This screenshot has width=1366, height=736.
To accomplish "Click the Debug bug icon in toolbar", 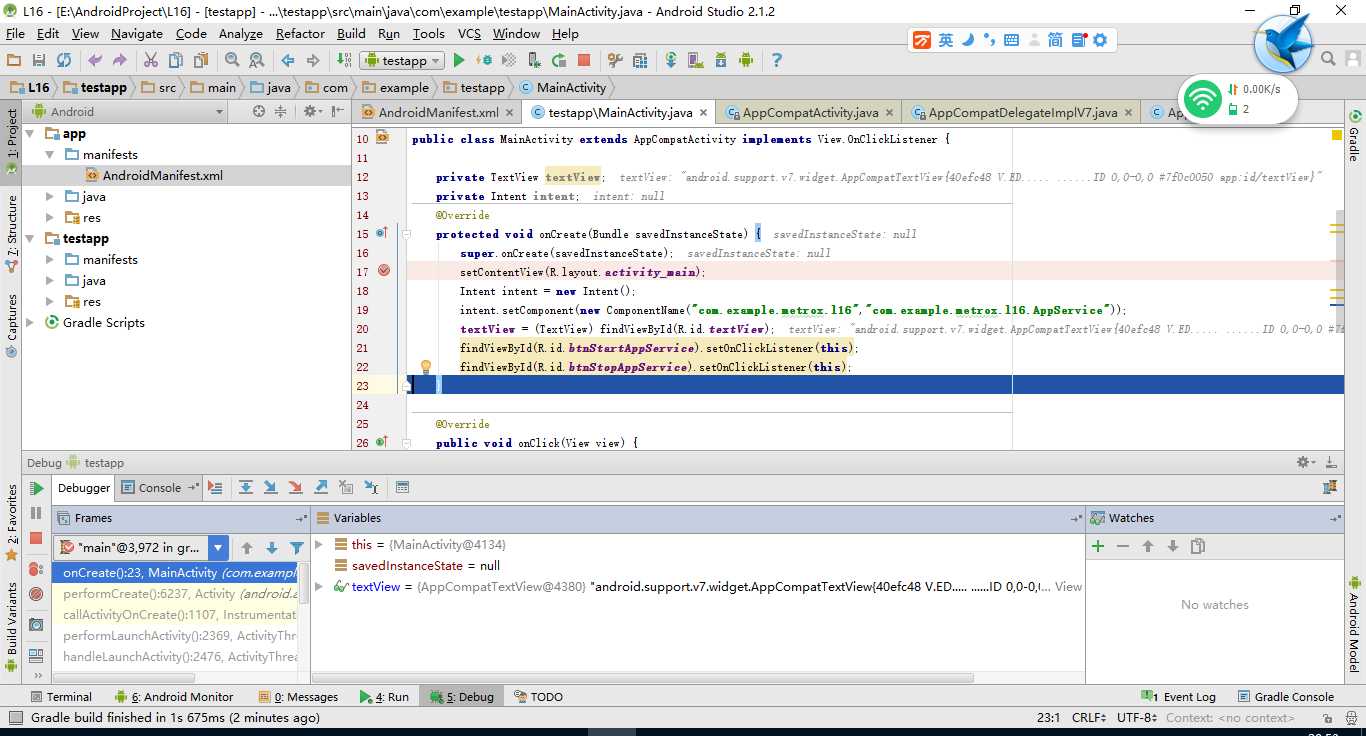I will pyautogui.click(x=484, y=60).
